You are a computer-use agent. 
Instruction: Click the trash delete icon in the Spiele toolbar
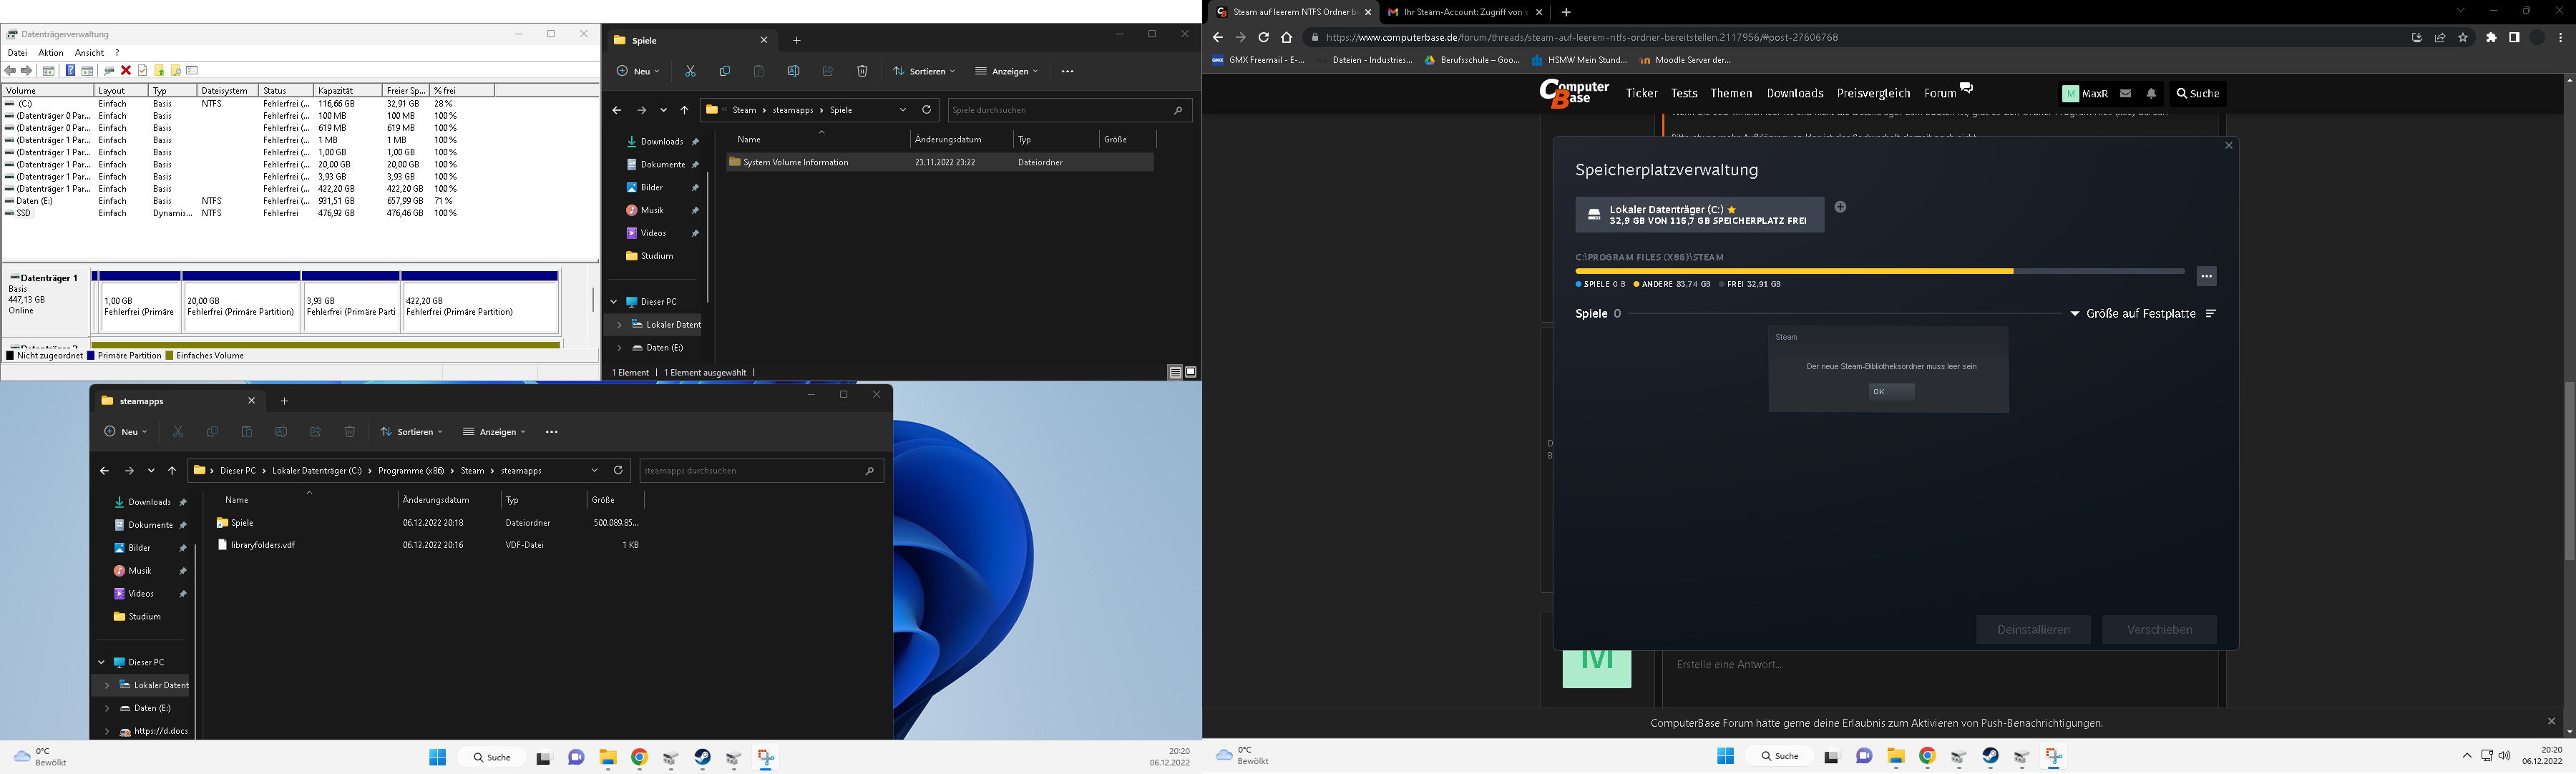click(x=862, y=72)
